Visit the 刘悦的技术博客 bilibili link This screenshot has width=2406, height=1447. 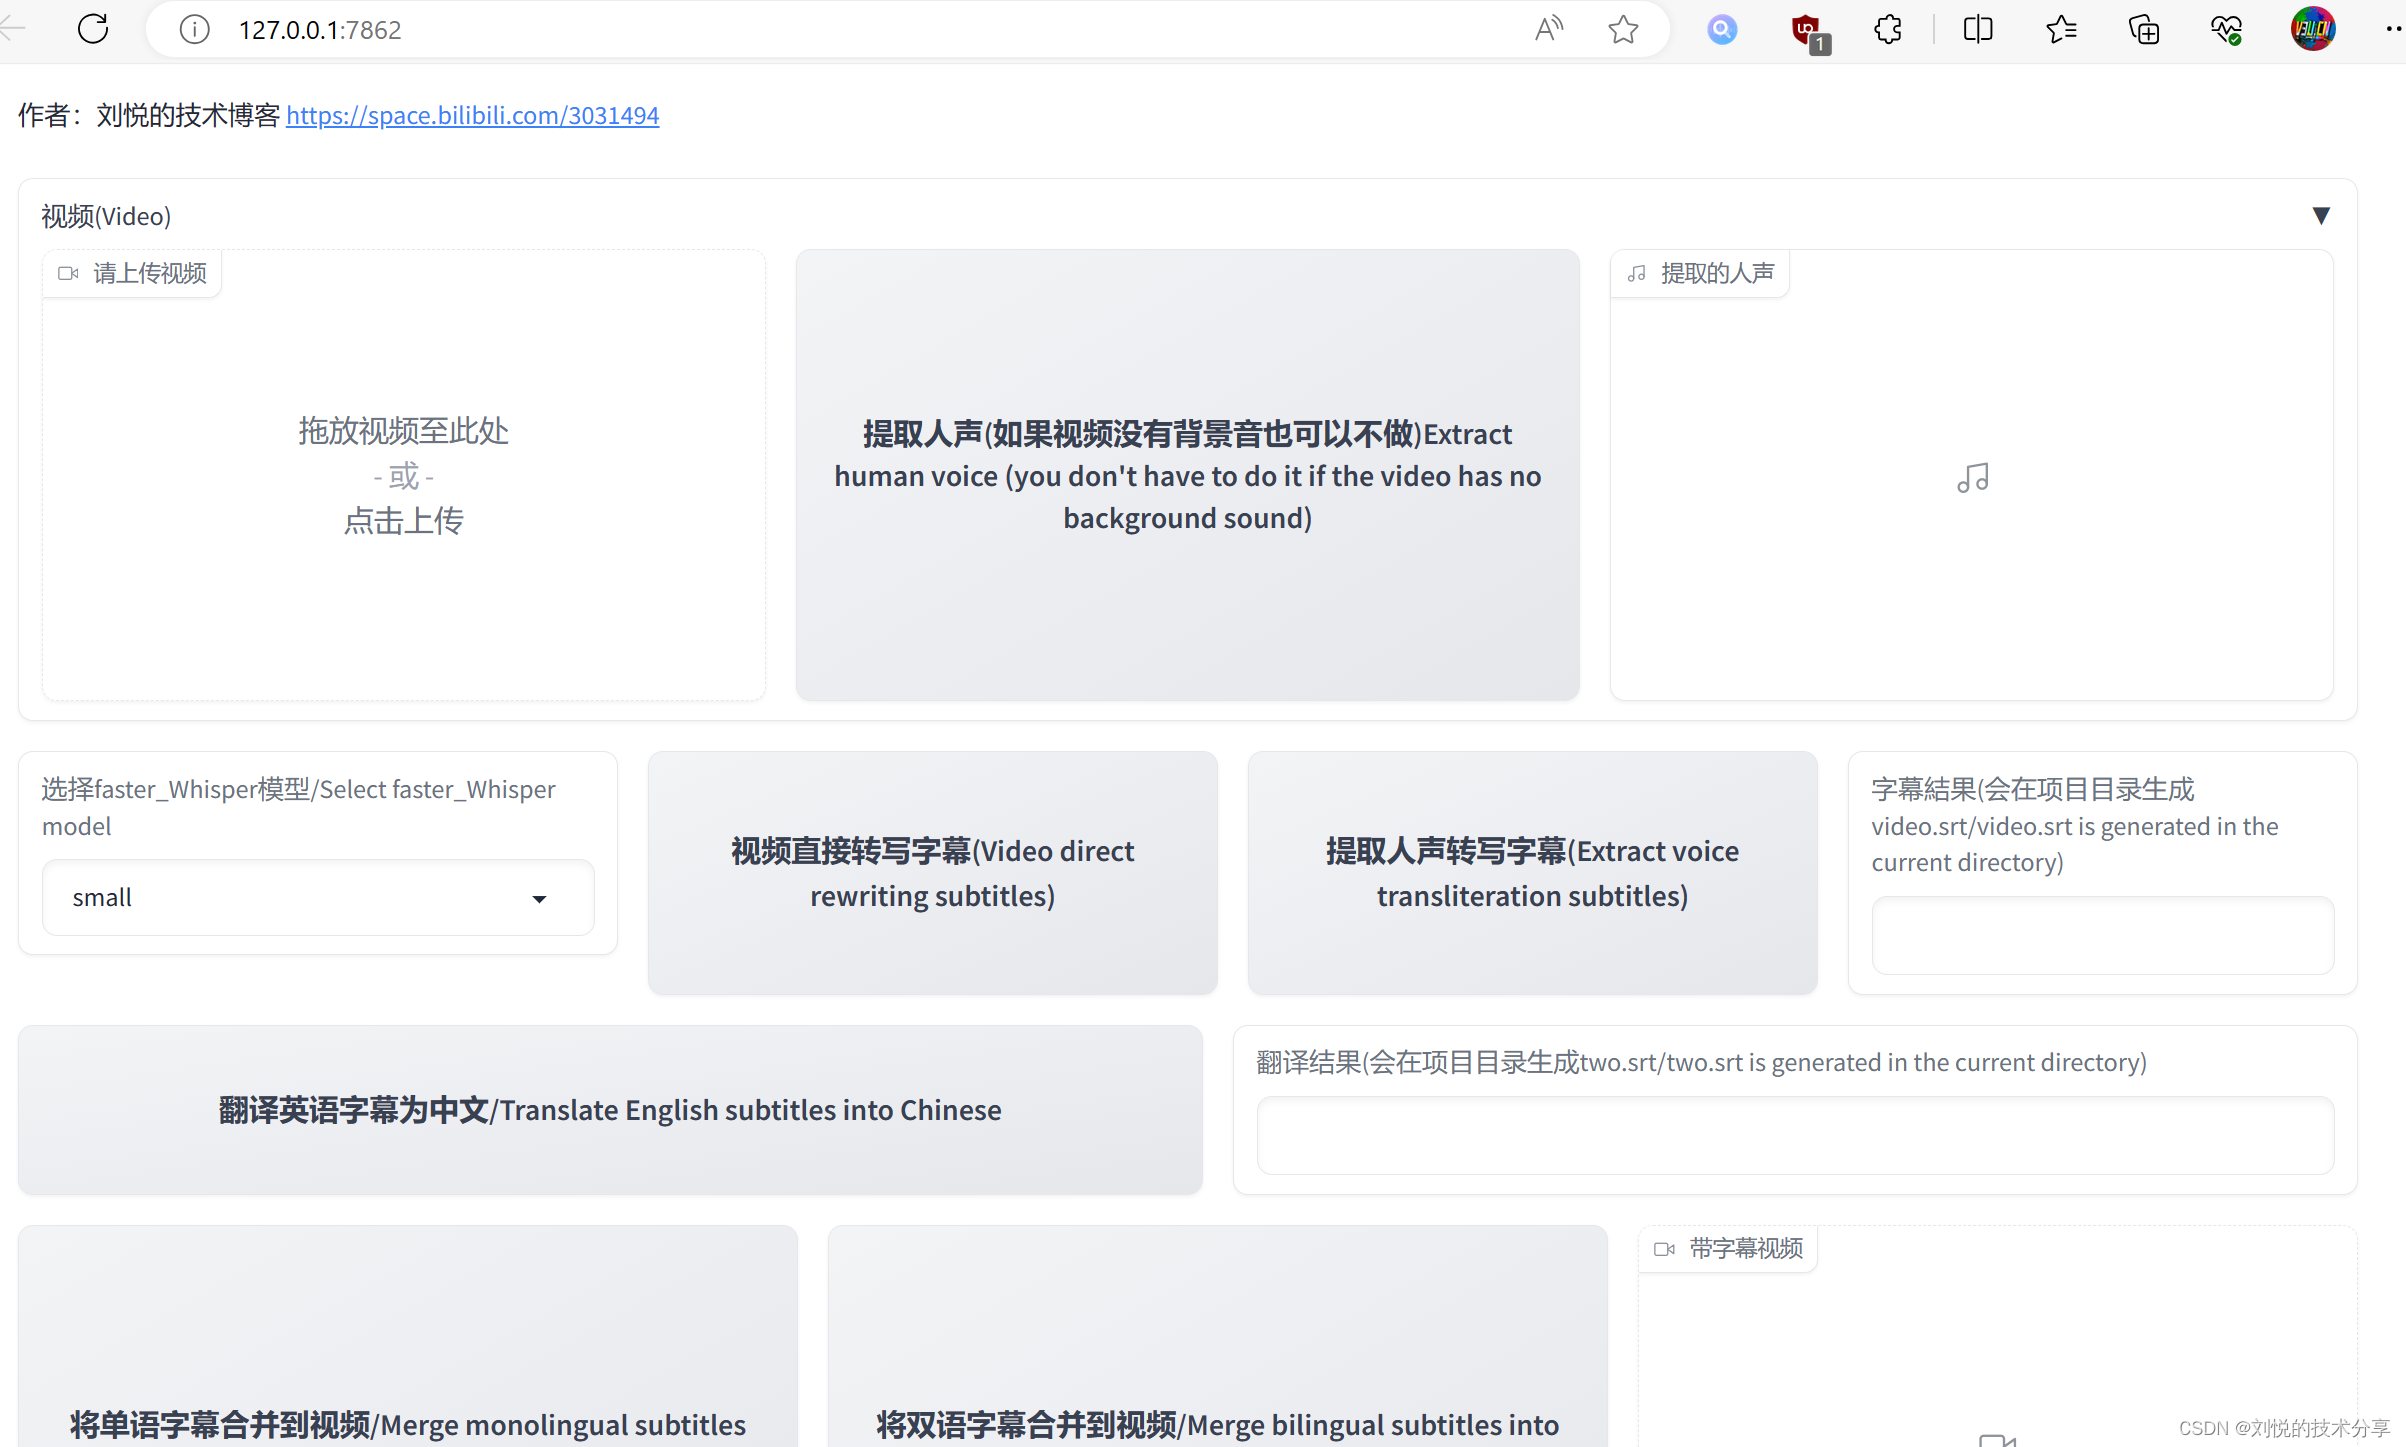(472, 115)
